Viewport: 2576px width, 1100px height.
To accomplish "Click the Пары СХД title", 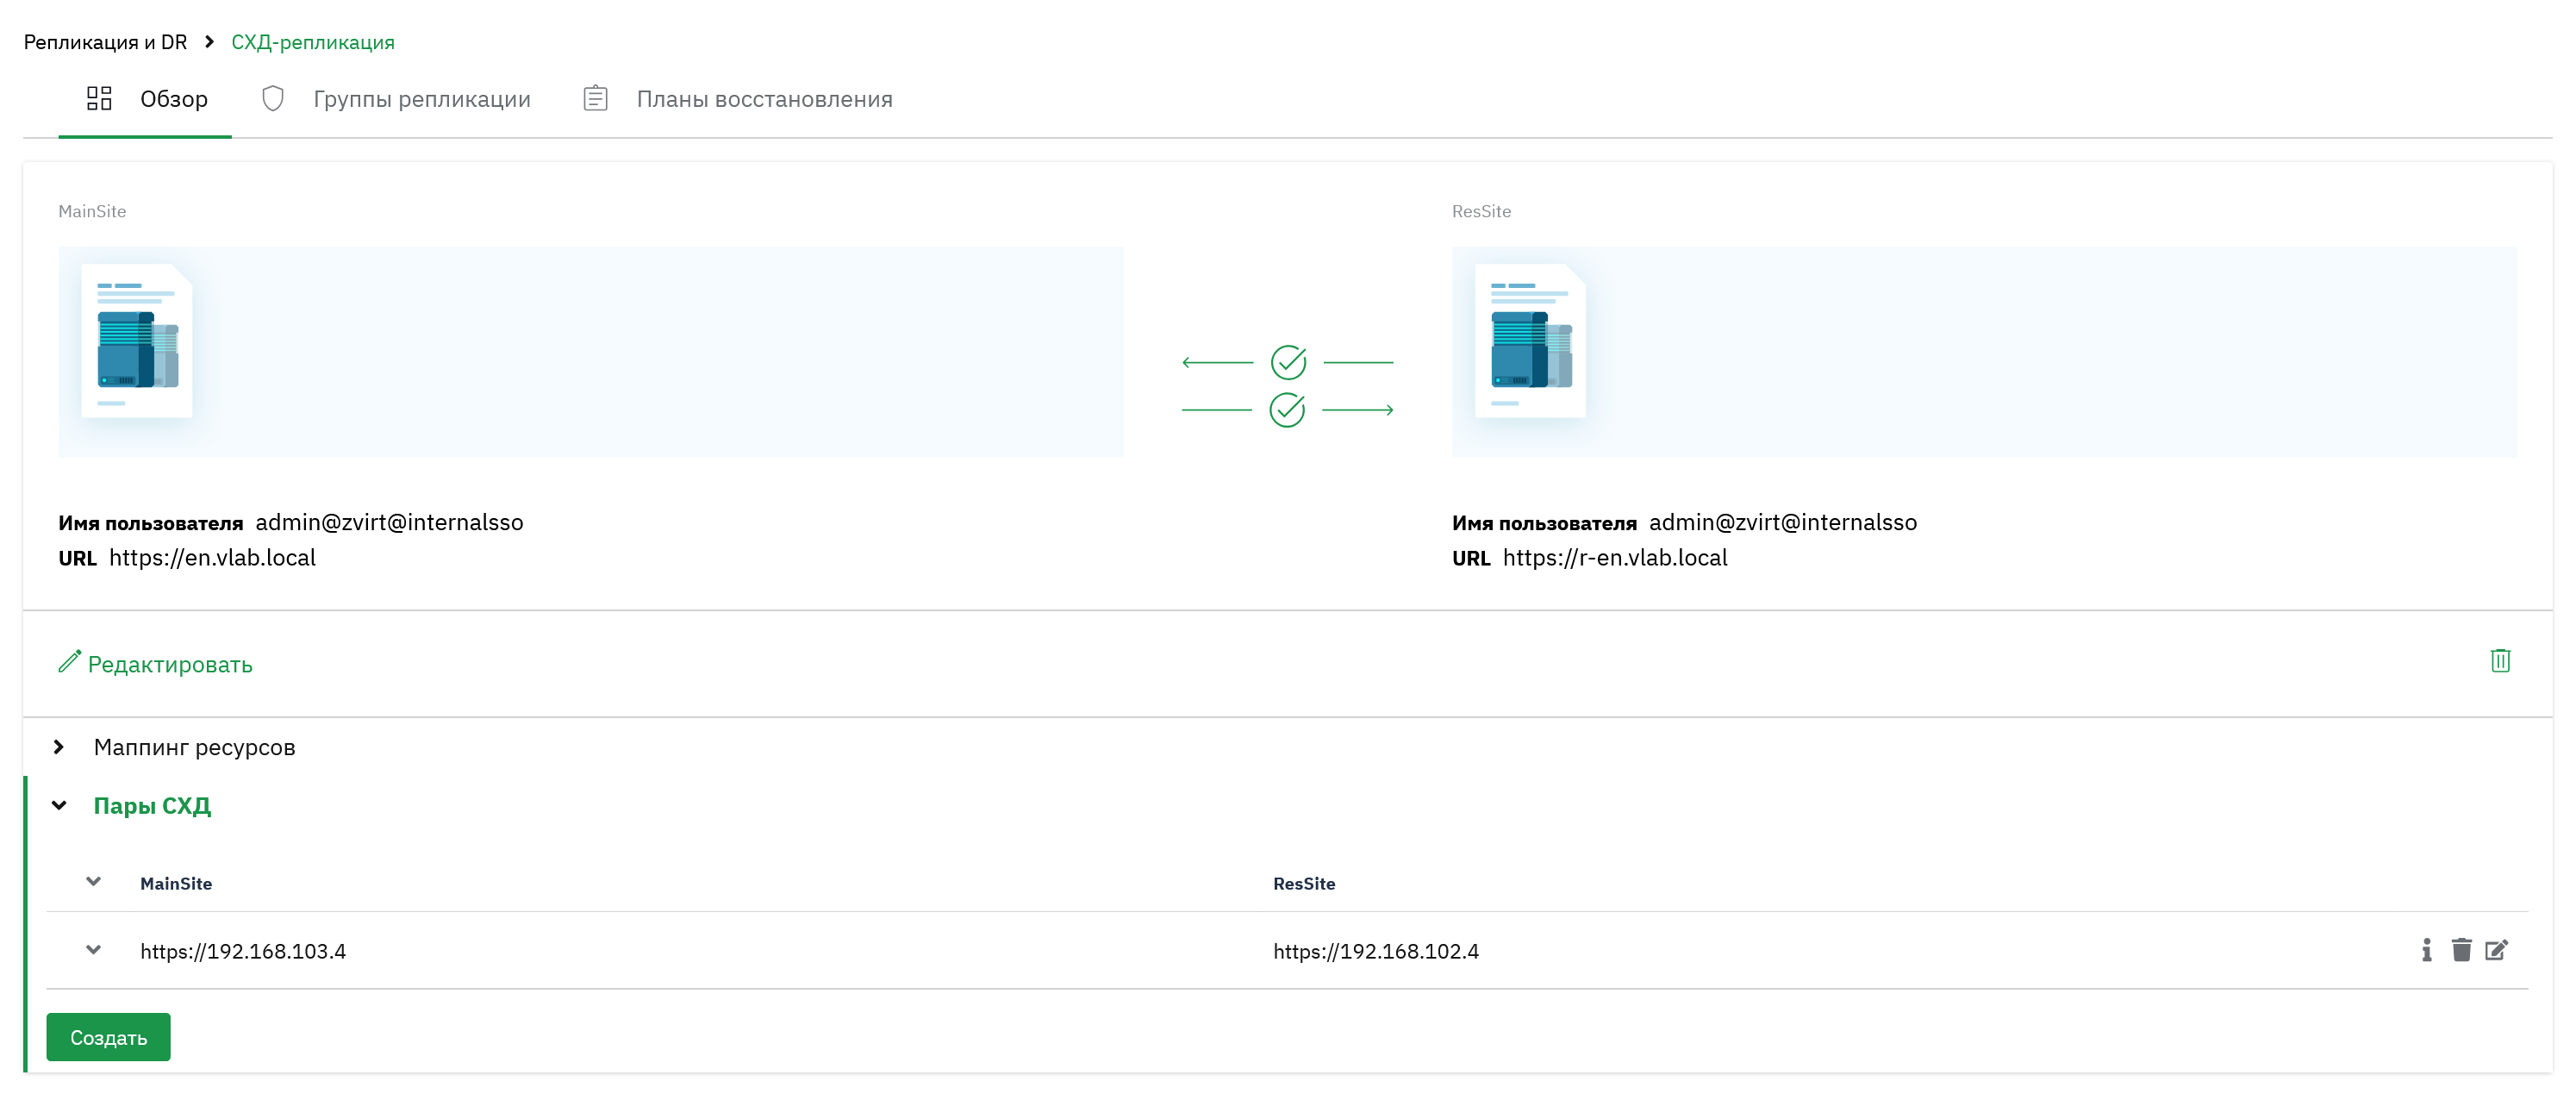I will pyautogui.click(x=152, y=805).
